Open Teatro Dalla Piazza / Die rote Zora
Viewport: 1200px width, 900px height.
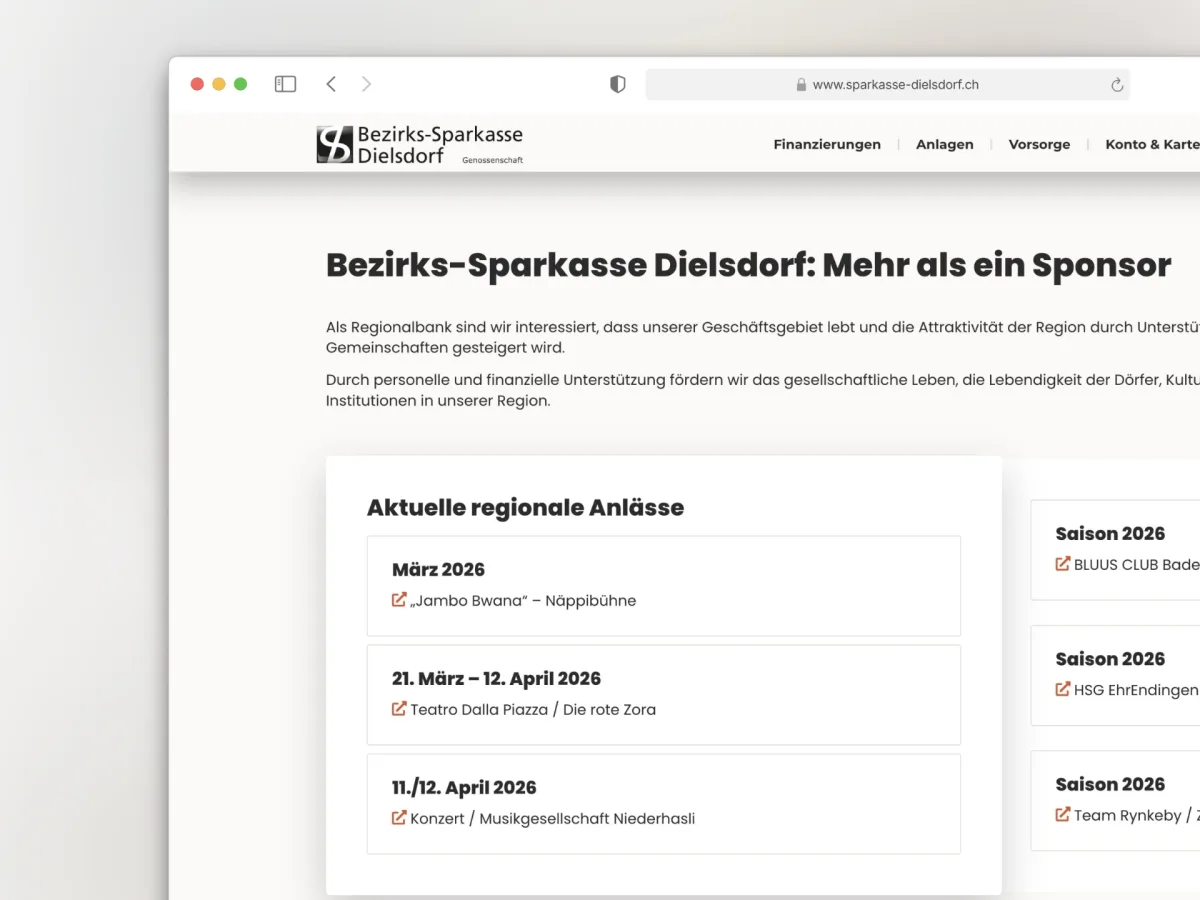533,710
